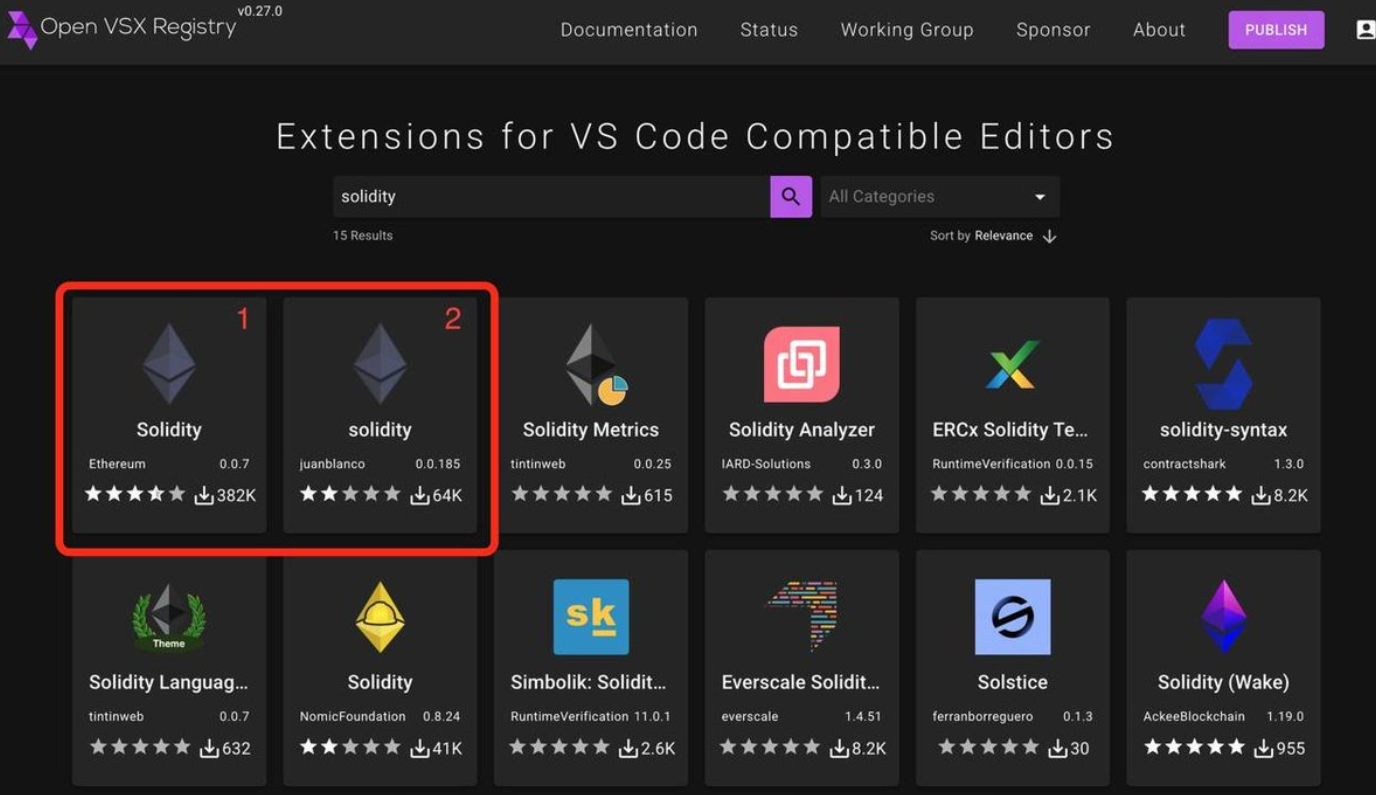1376x795 pixels.
Task: Click download icon on Solidity (Wake) card
Action: pos(1264,748)
